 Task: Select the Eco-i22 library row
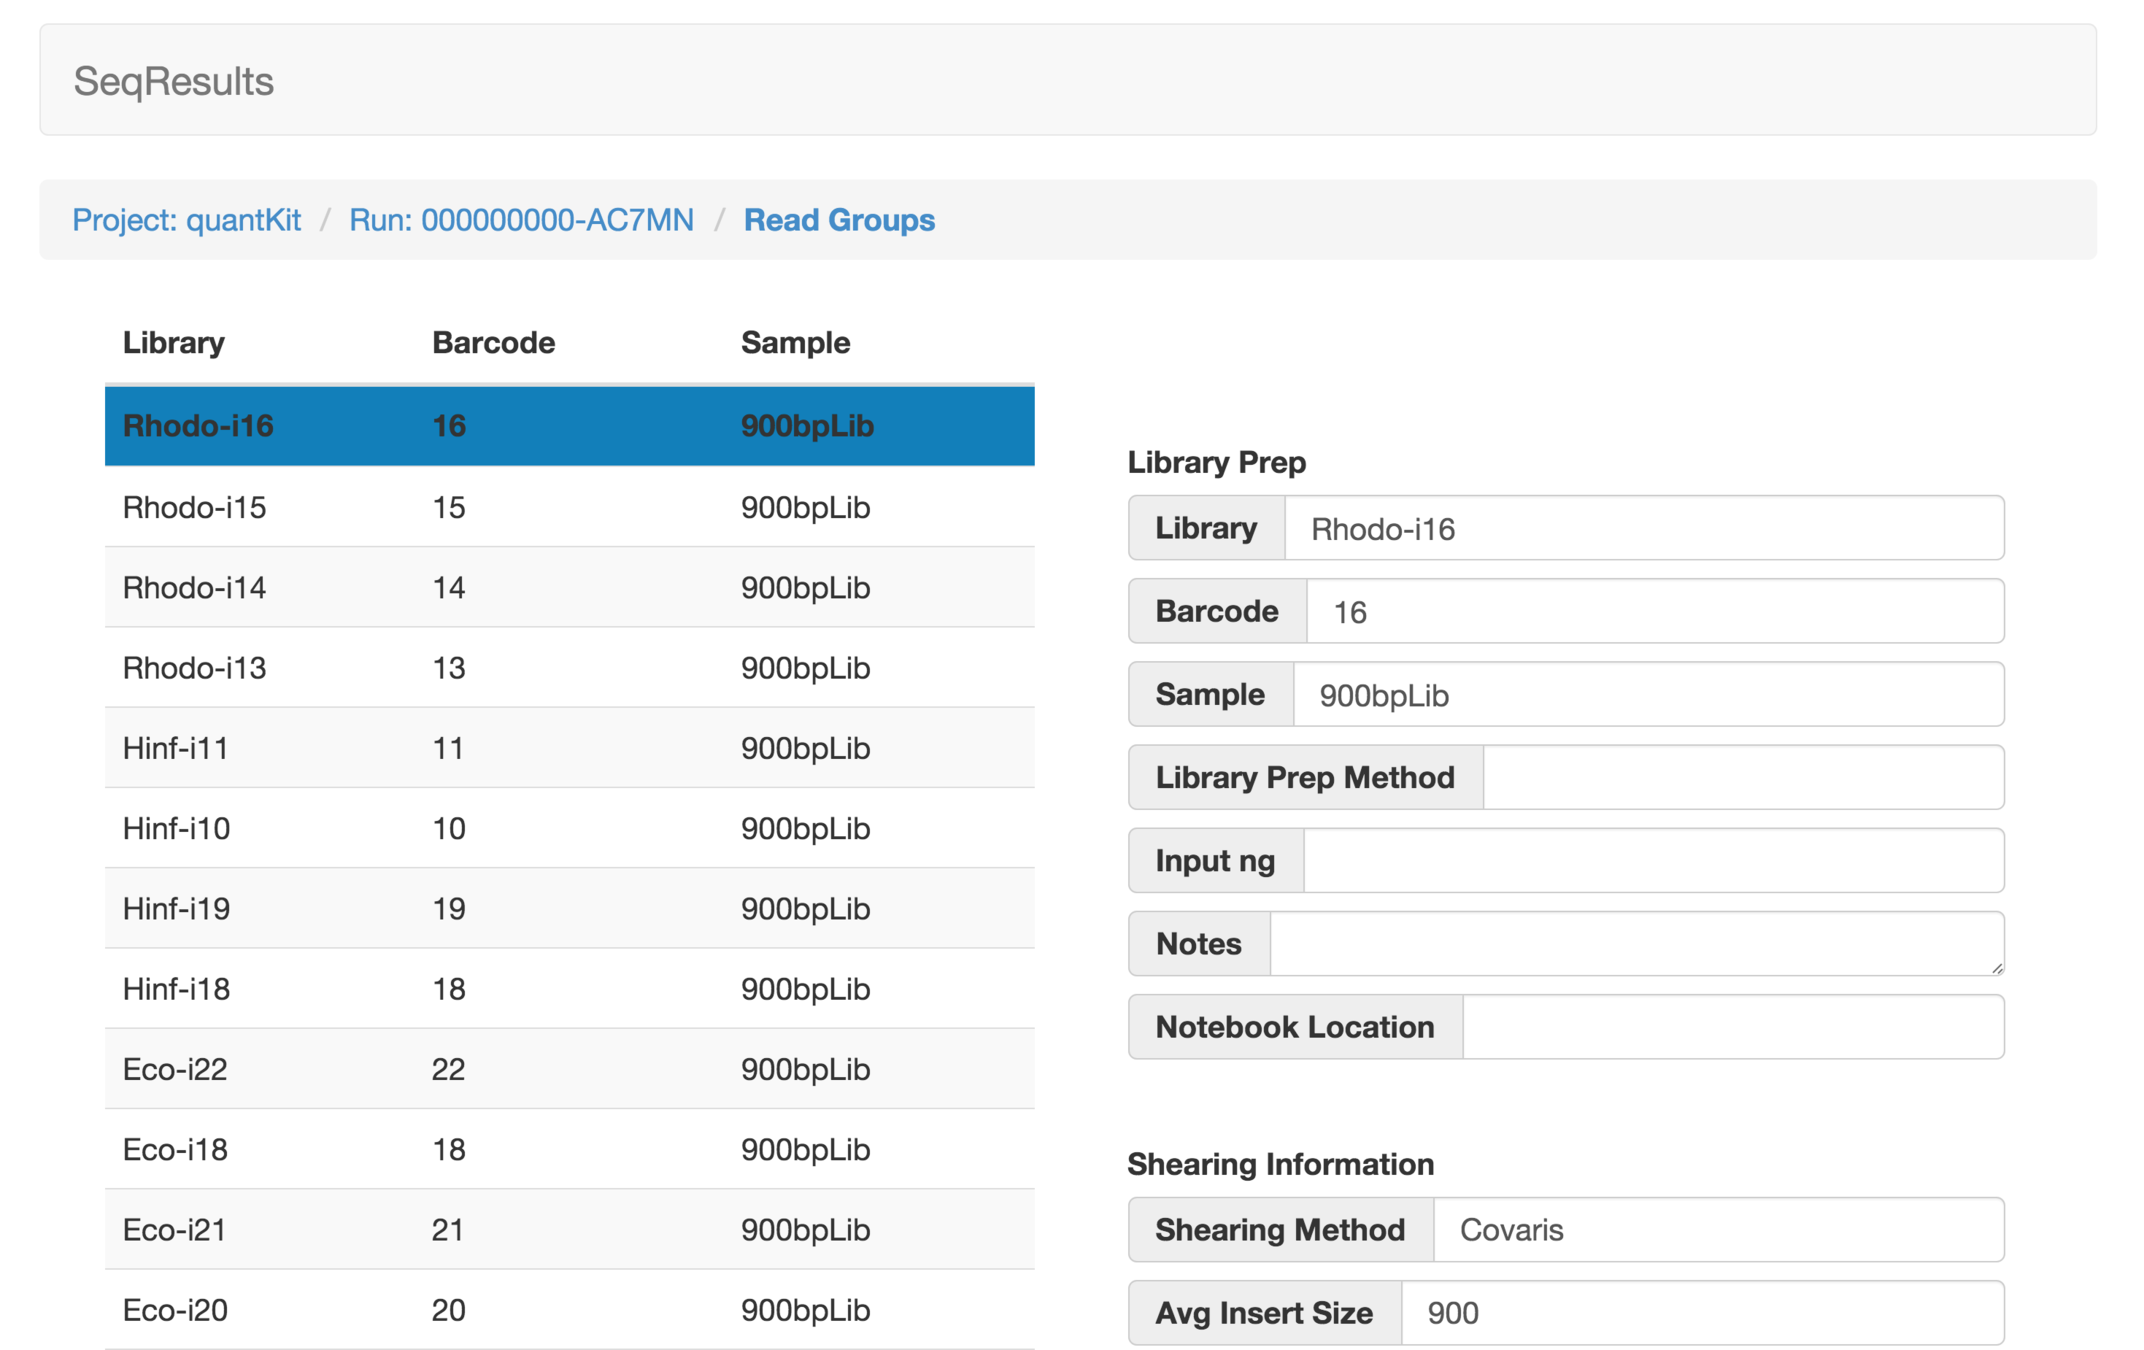[x=568, y=1069]
